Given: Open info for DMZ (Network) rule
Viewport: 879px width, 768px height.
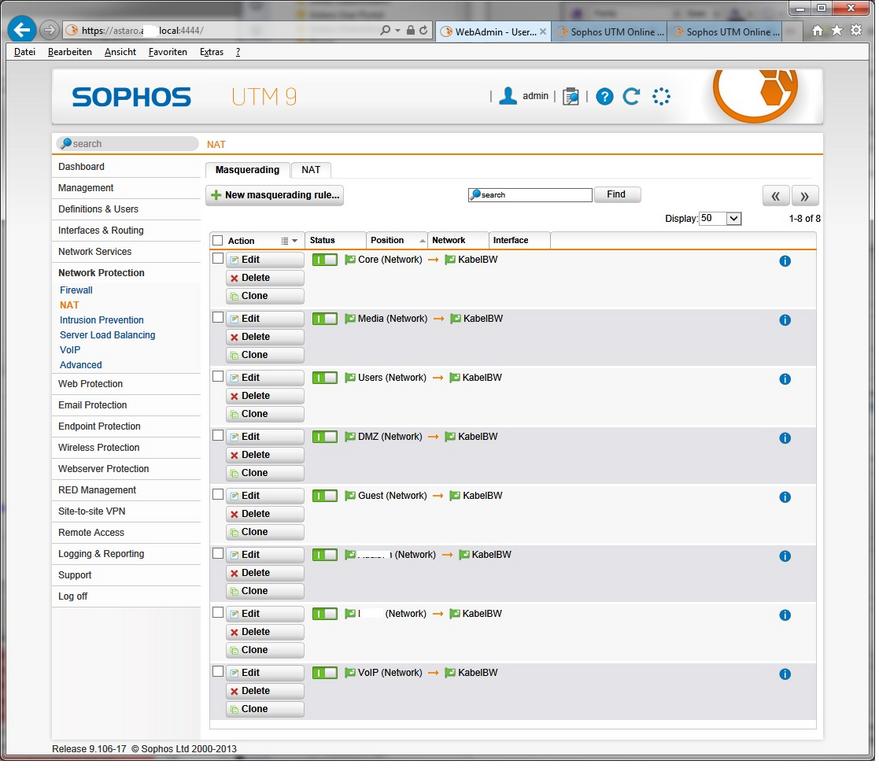Looking at the screenshot, I should (785, 438).
